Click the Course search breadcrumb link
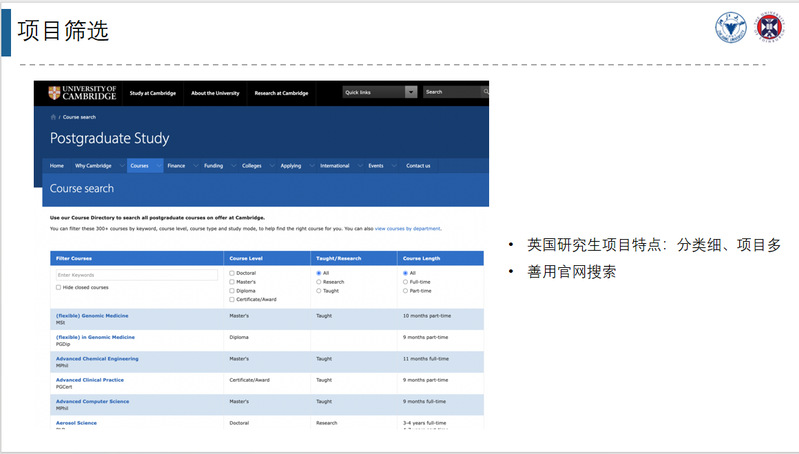Viewport: 799px width, 454px height. pyautogui.click(x=79, y=117)
